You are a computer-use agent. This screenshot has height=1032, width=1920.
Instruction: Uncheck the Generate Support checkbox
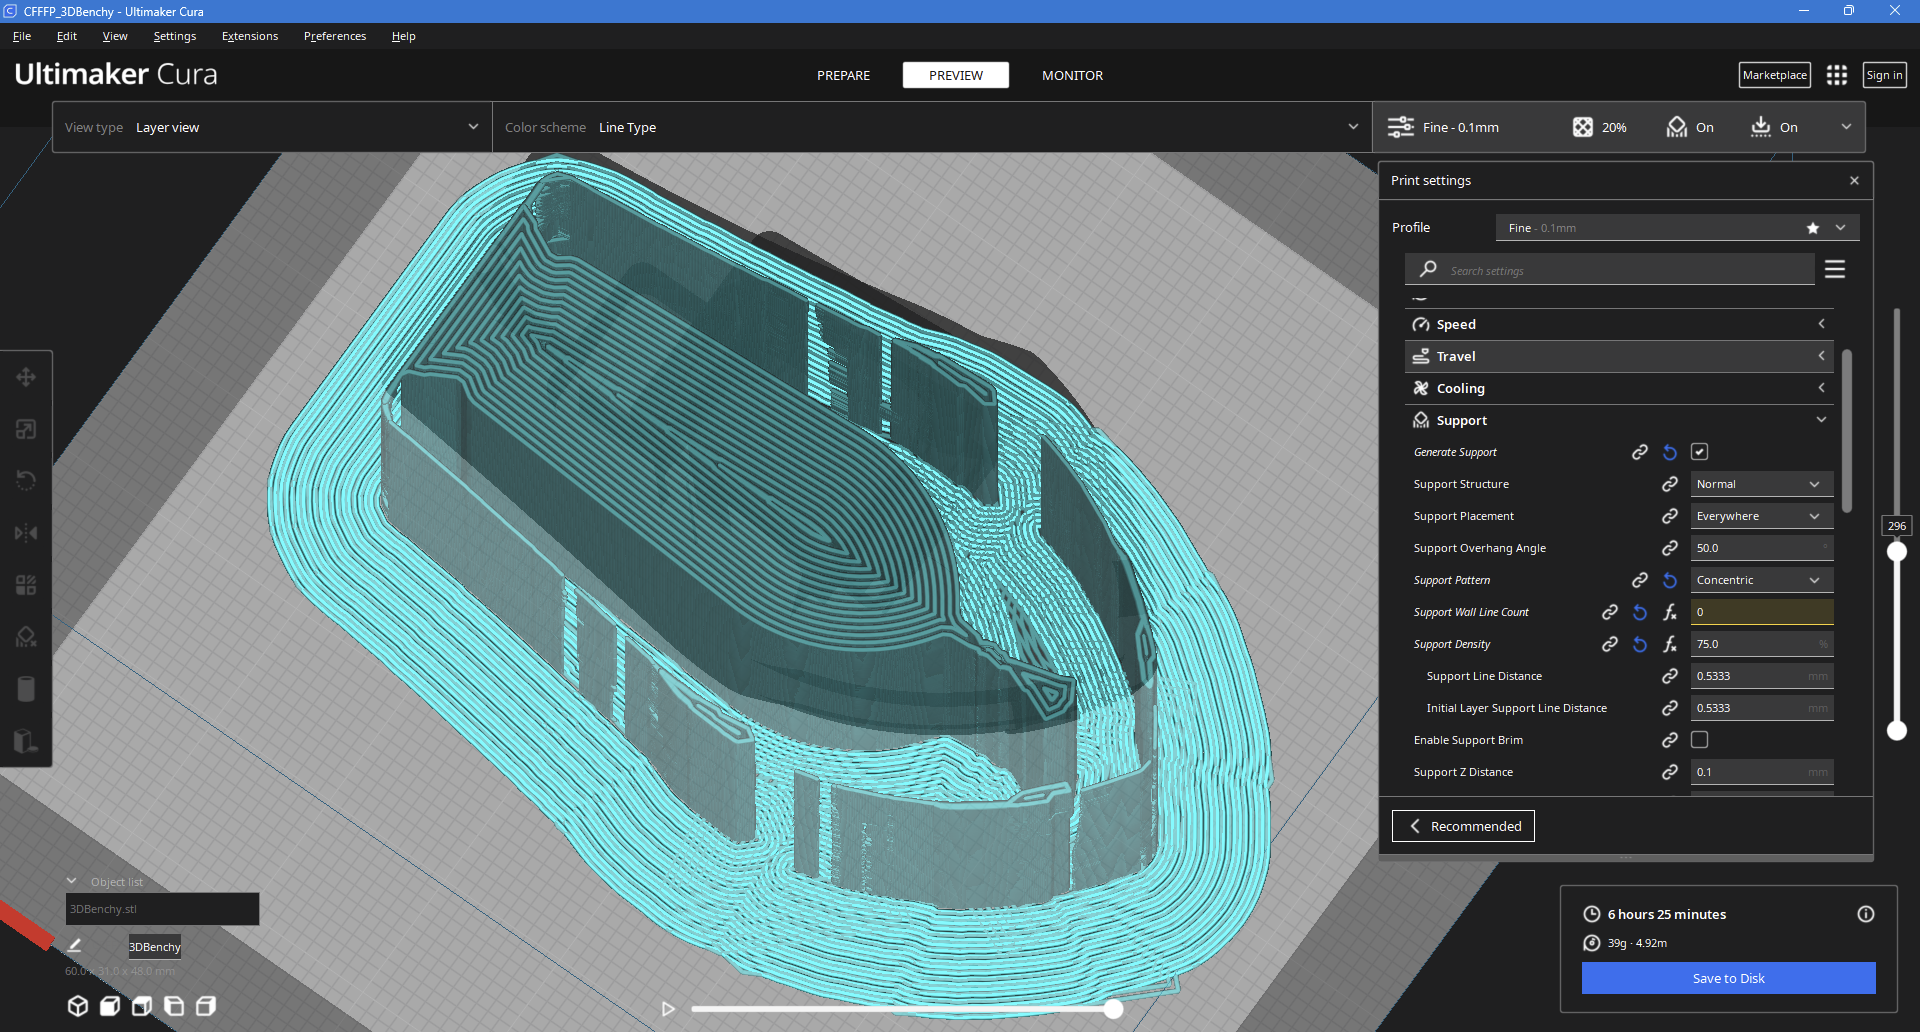point(1700,452)
